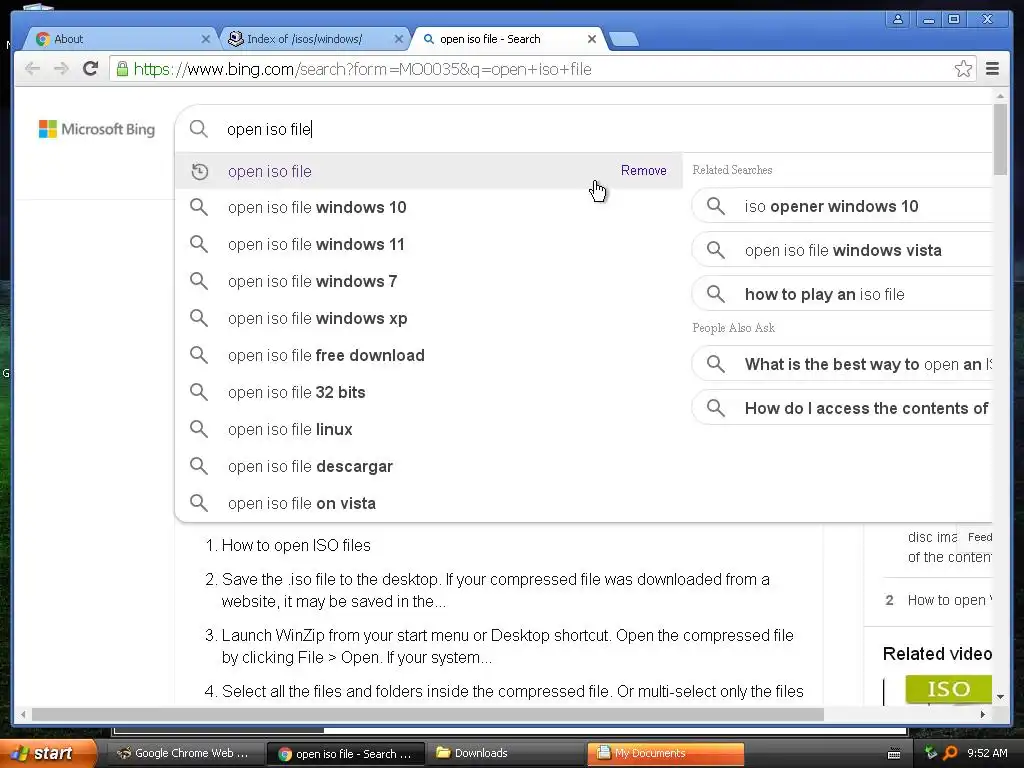Click the Chrome user profile icon
This screenshot has width=1024, height=768.
(x=898, y=20)
